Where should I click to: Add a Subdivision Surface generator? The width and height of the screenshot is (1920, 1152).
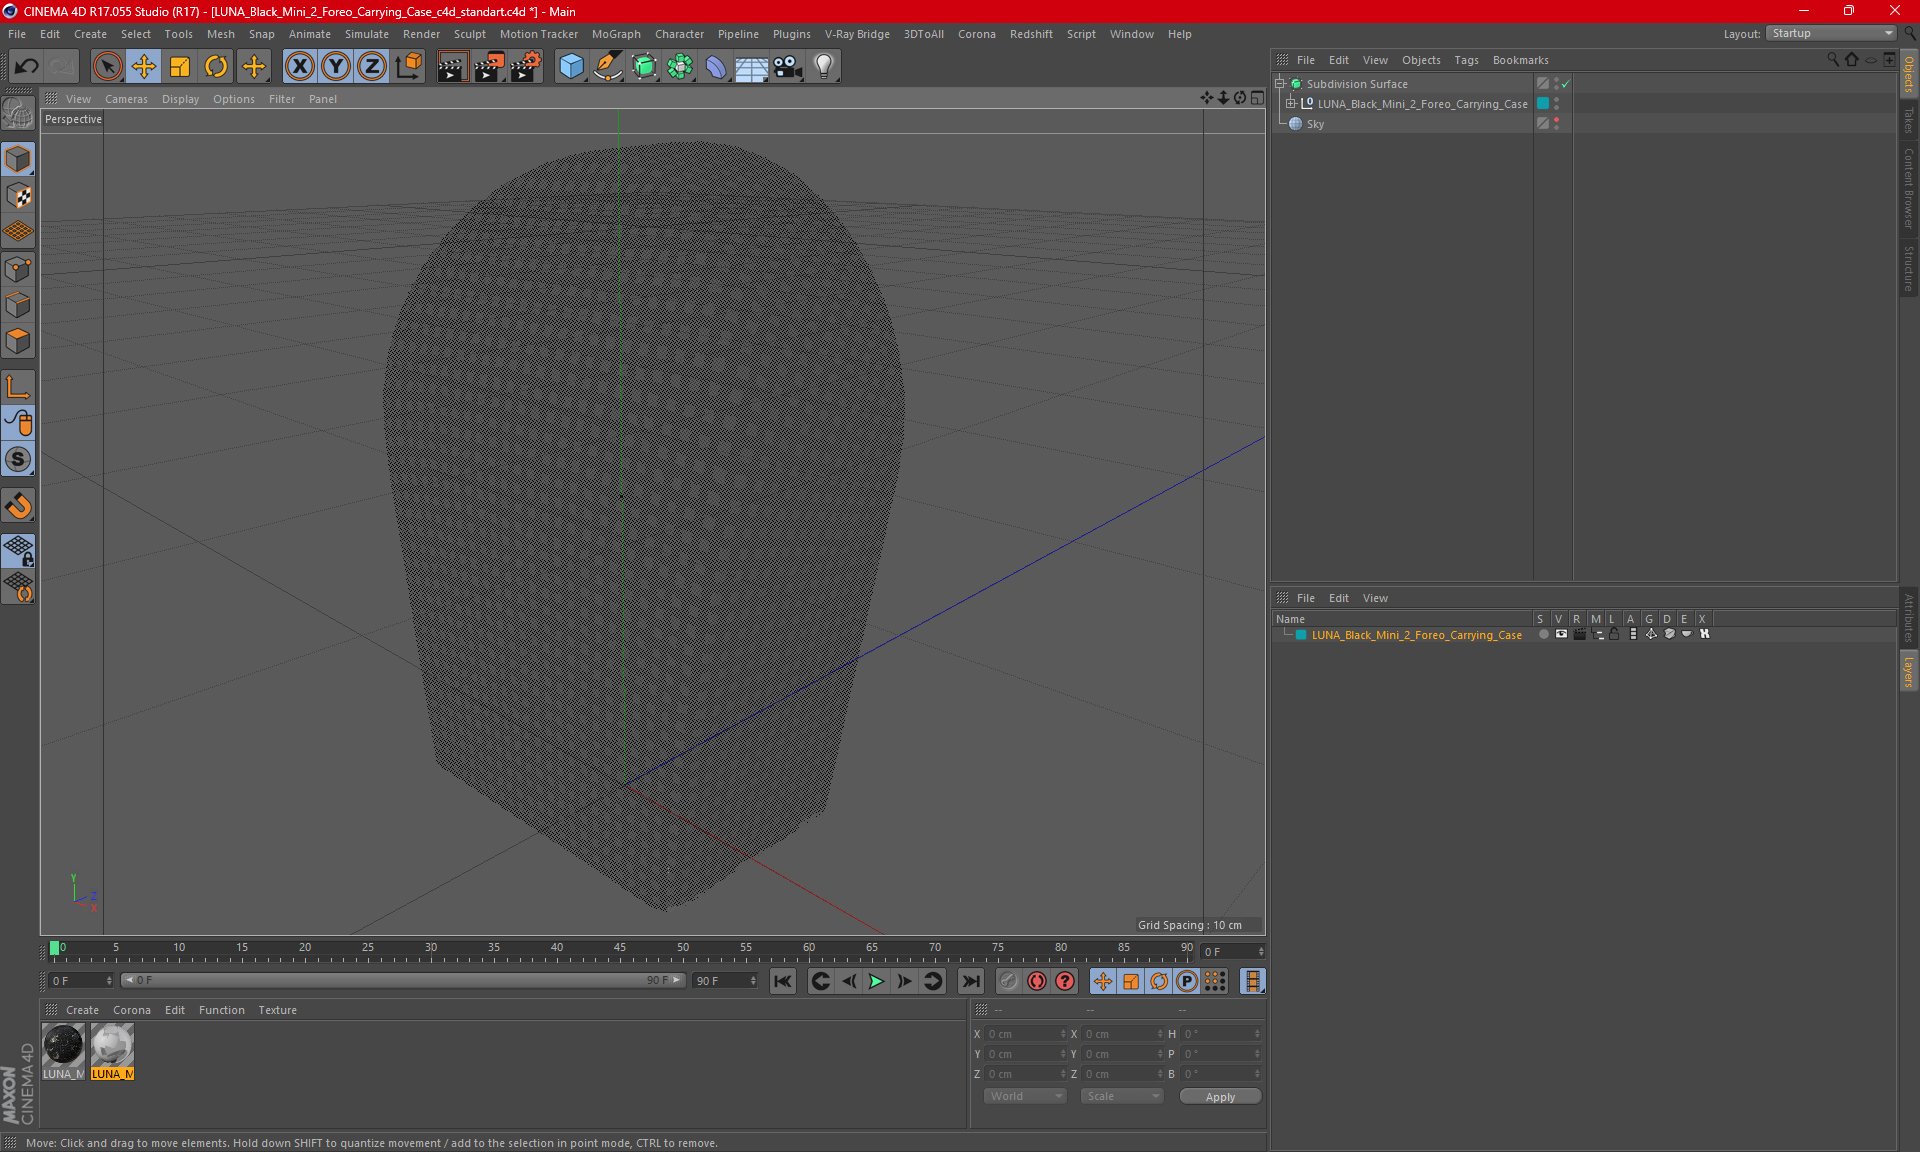point(644,66)
